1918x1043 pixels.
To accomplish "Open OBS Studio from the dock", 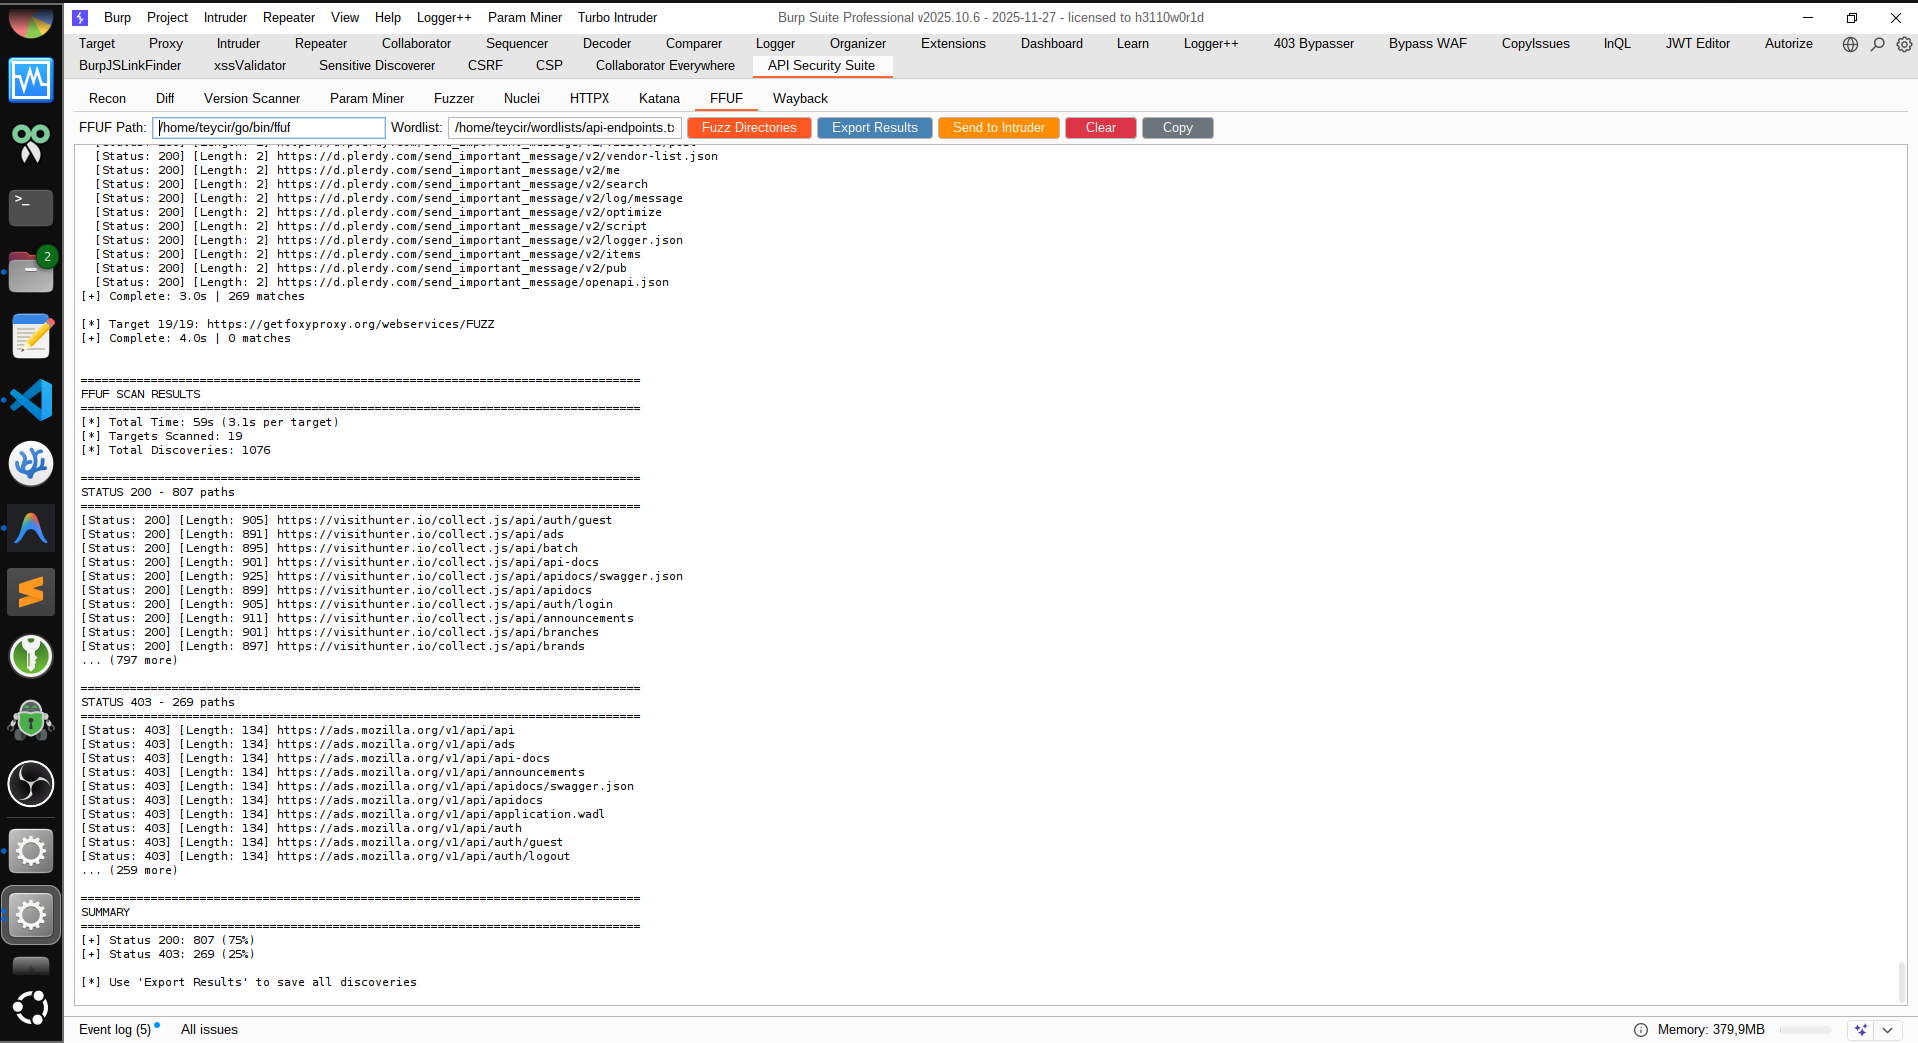I will point(31,784).
